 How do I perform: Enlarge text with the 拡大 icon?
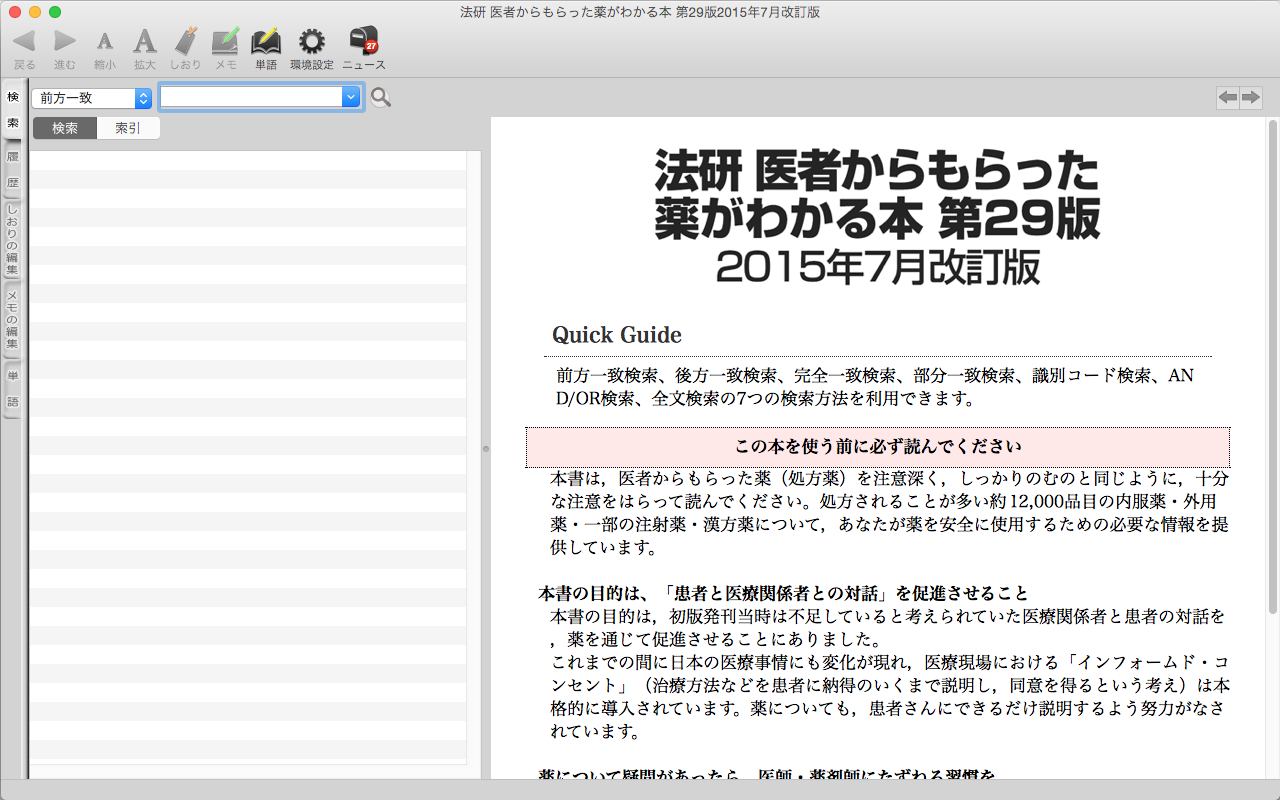pos(145,41)
